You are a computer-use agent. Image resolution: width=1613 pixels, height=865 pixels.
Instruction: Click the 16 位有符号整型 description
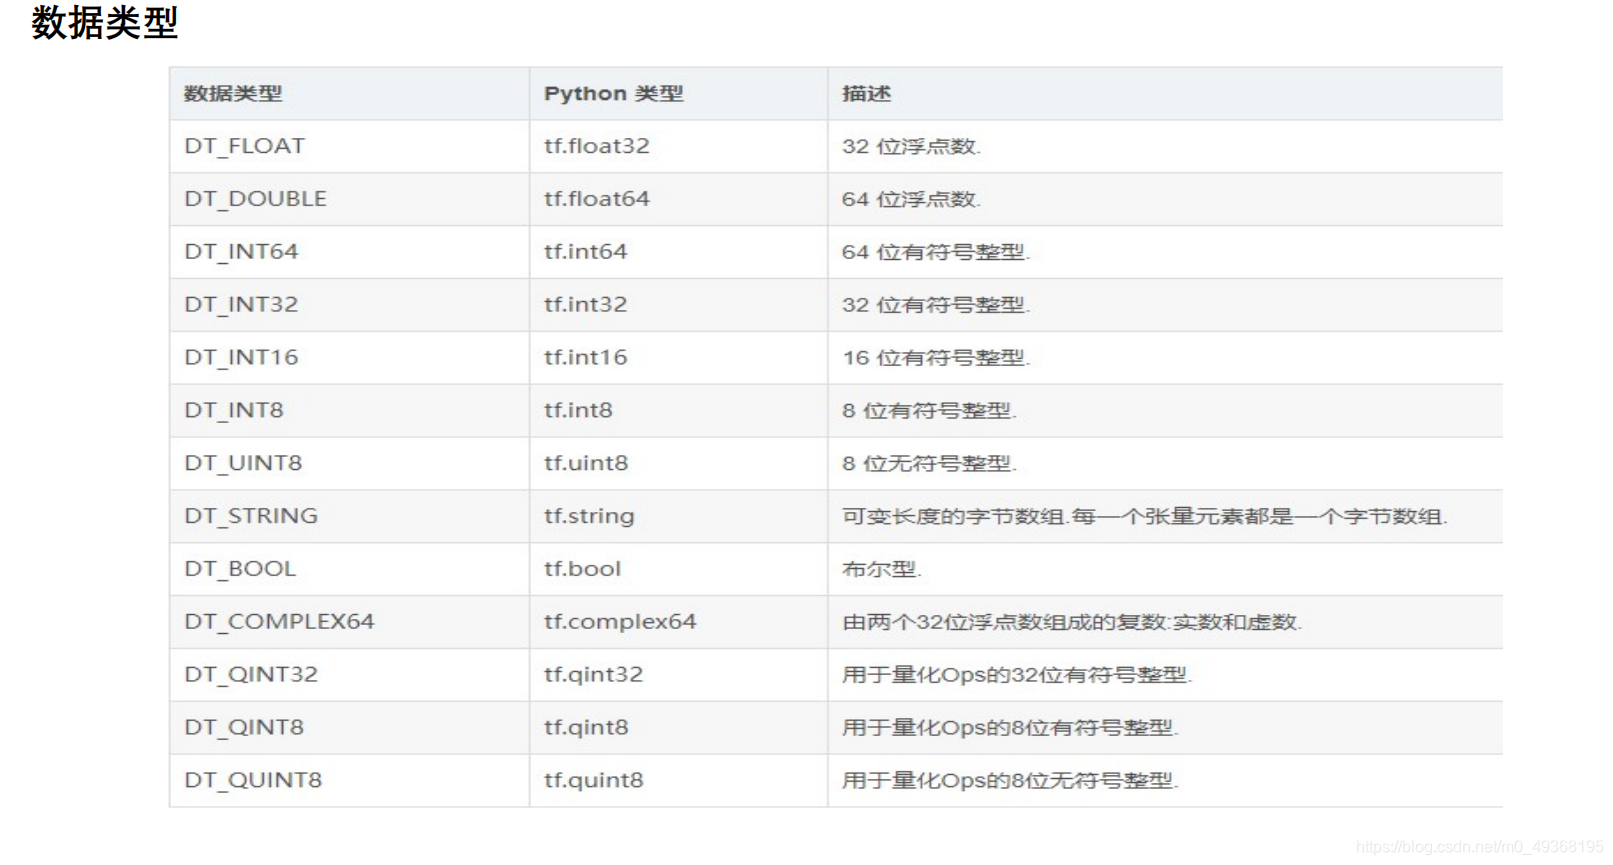(936, 358)
